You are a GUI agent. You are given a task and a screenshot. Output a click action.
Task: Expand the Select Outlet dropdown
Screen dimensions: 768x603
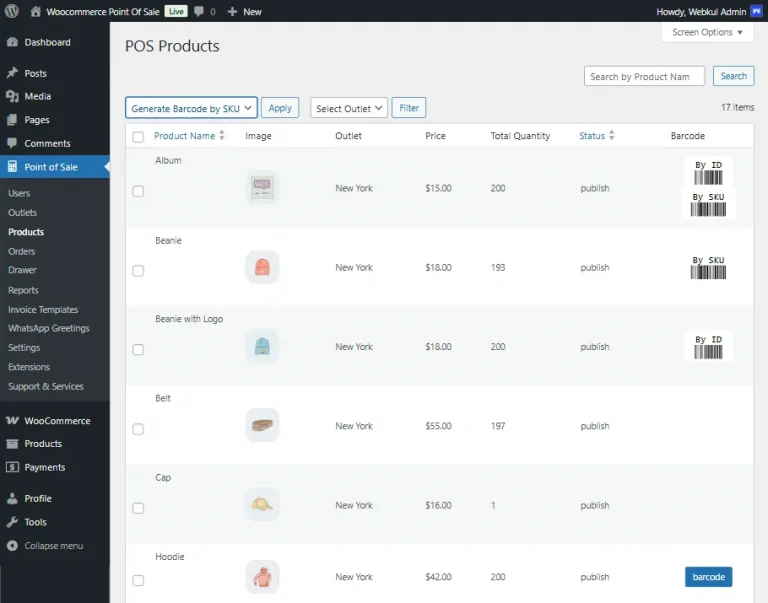tap(348, 108)
